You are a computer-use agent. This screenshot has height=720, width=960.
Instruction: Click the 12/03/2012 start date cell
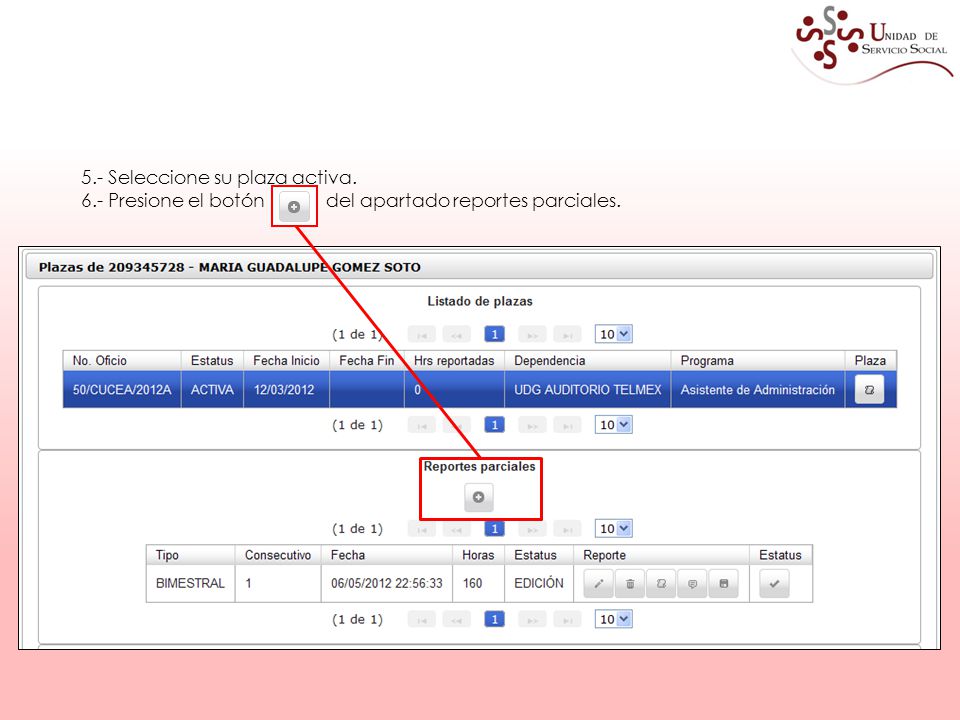[x=287, y=389]
